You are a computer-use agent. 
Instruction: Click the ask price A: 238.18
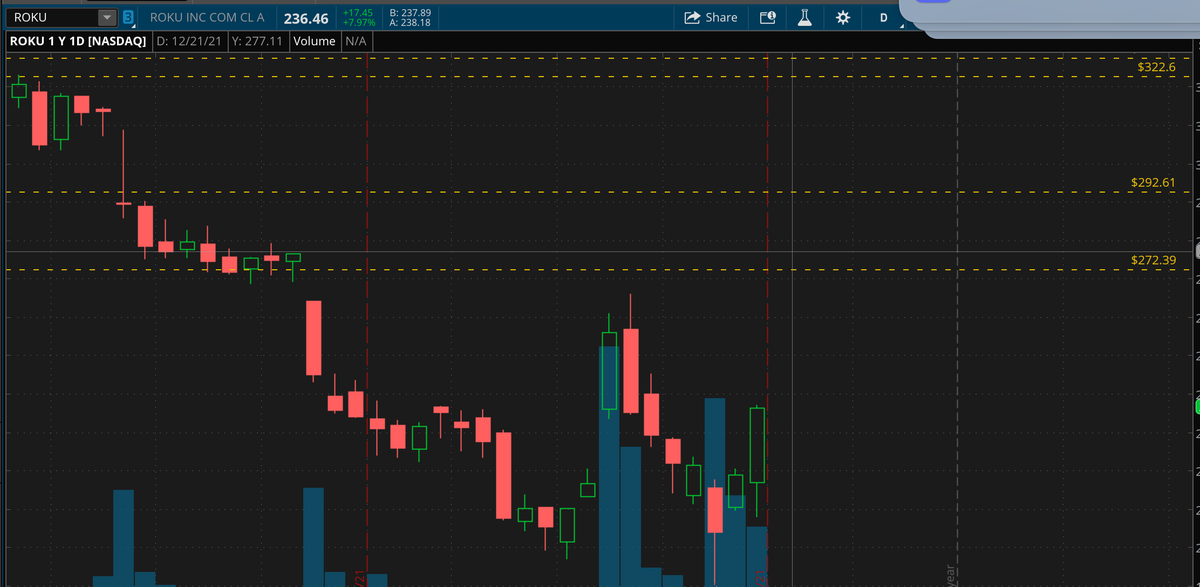coord(409,23)
